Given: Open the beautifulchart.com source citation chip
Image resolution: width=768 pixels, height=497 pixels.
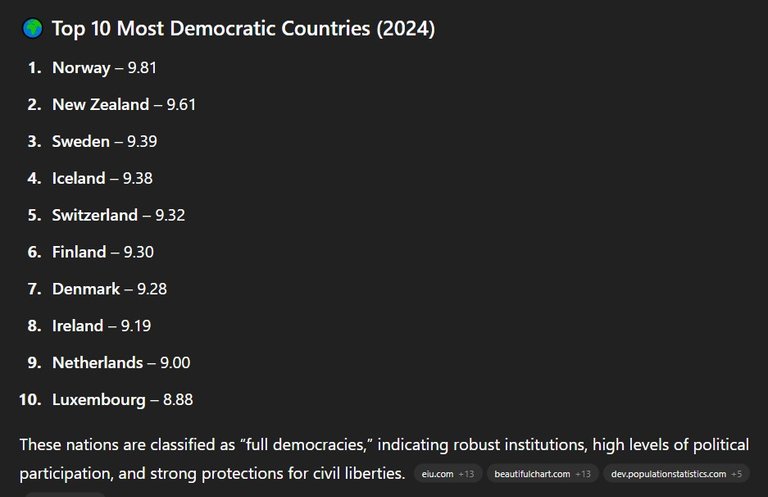Looking at the screenshot, I should [x=543, y=473].
